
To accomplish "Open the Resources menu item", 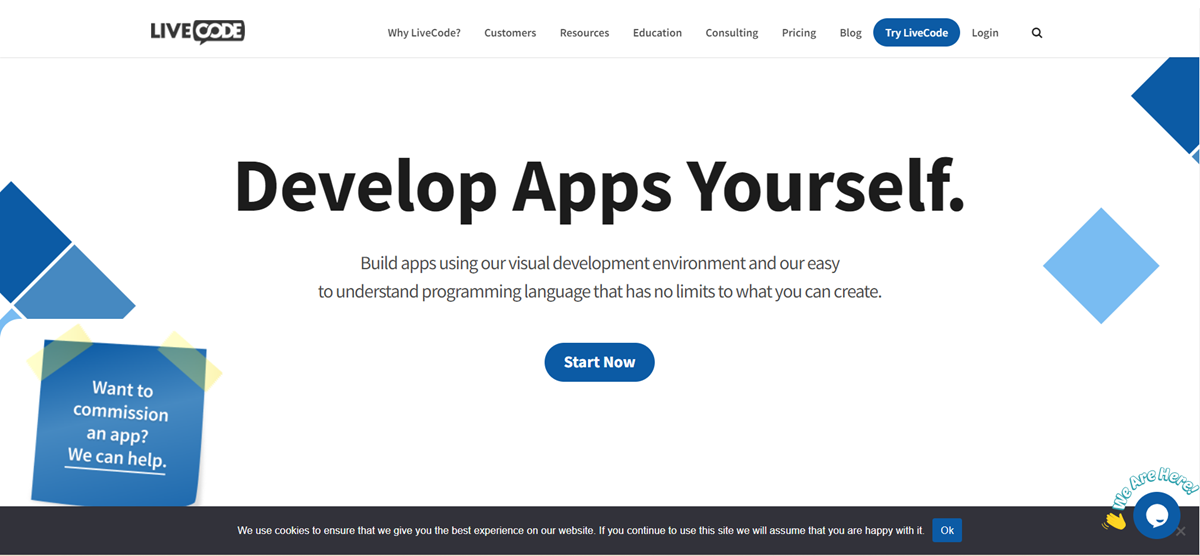I will tap(584, 33).
